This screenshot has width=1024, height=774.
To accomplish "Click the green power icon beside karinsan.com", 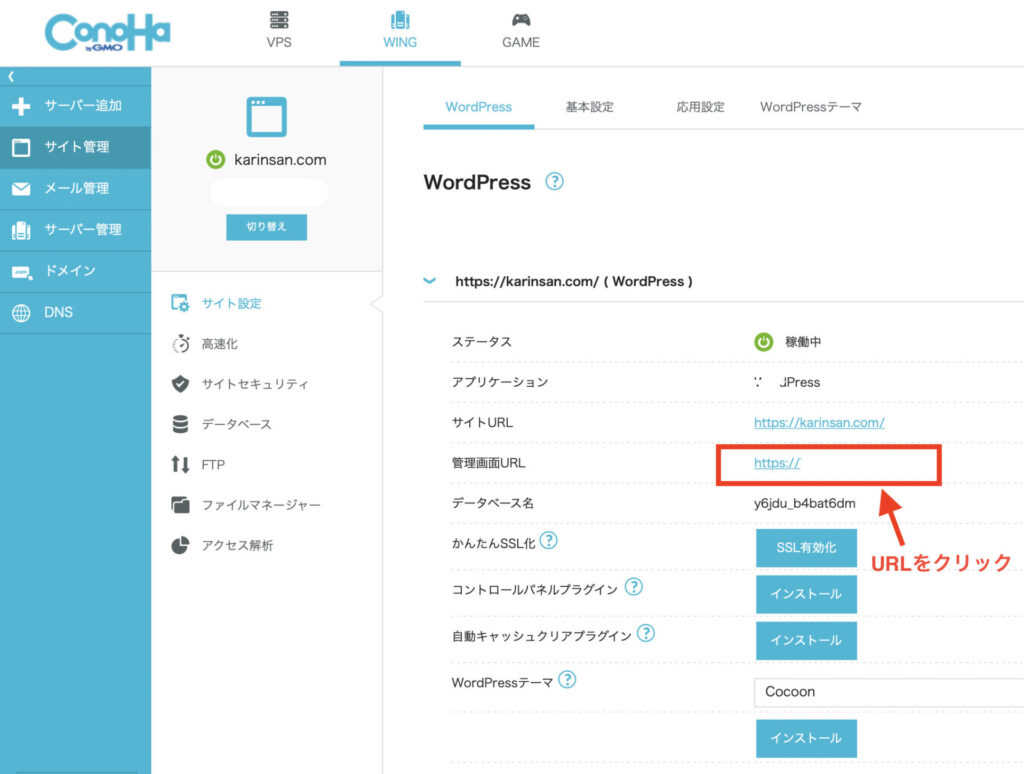I will pyautogui.click(x=216, y=159).
